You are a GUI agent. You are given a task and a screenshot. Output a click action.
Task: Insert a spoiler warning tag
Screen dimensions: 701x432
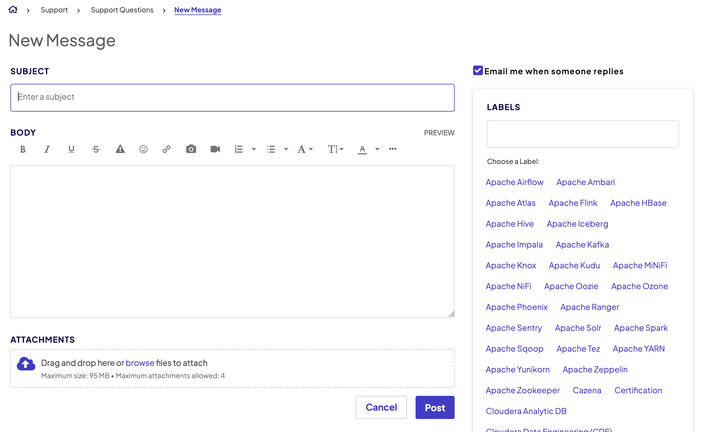click(120, 149)
